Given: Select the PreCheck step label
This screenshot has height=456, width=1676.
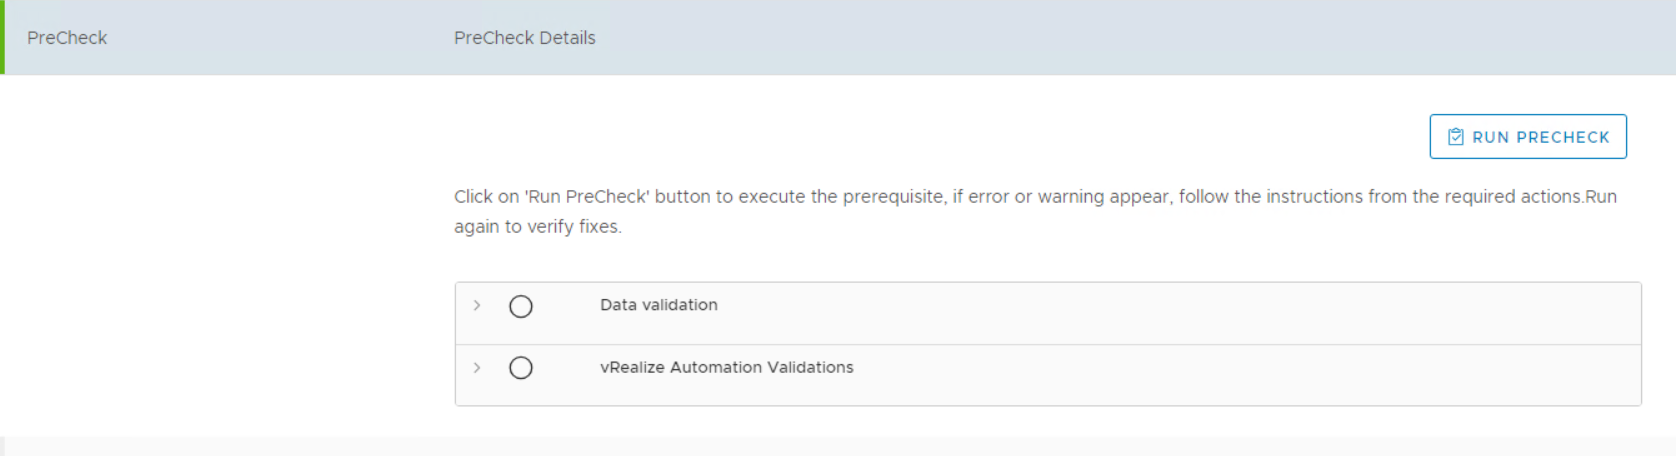Looking at the screenshot, I should (x=67, y=38).
